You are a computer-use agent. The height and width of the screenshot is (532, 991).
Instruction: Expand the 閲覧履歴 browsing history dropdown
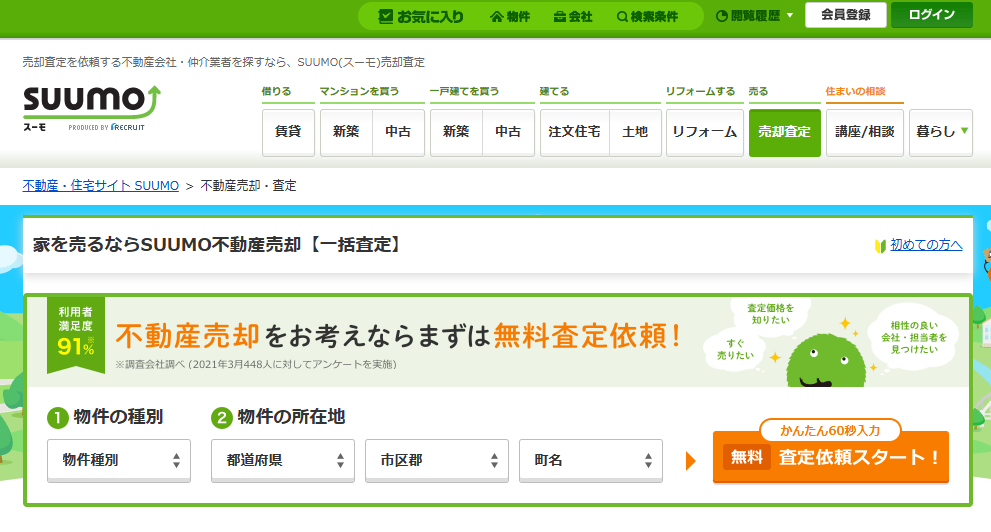tap(755, 16)
